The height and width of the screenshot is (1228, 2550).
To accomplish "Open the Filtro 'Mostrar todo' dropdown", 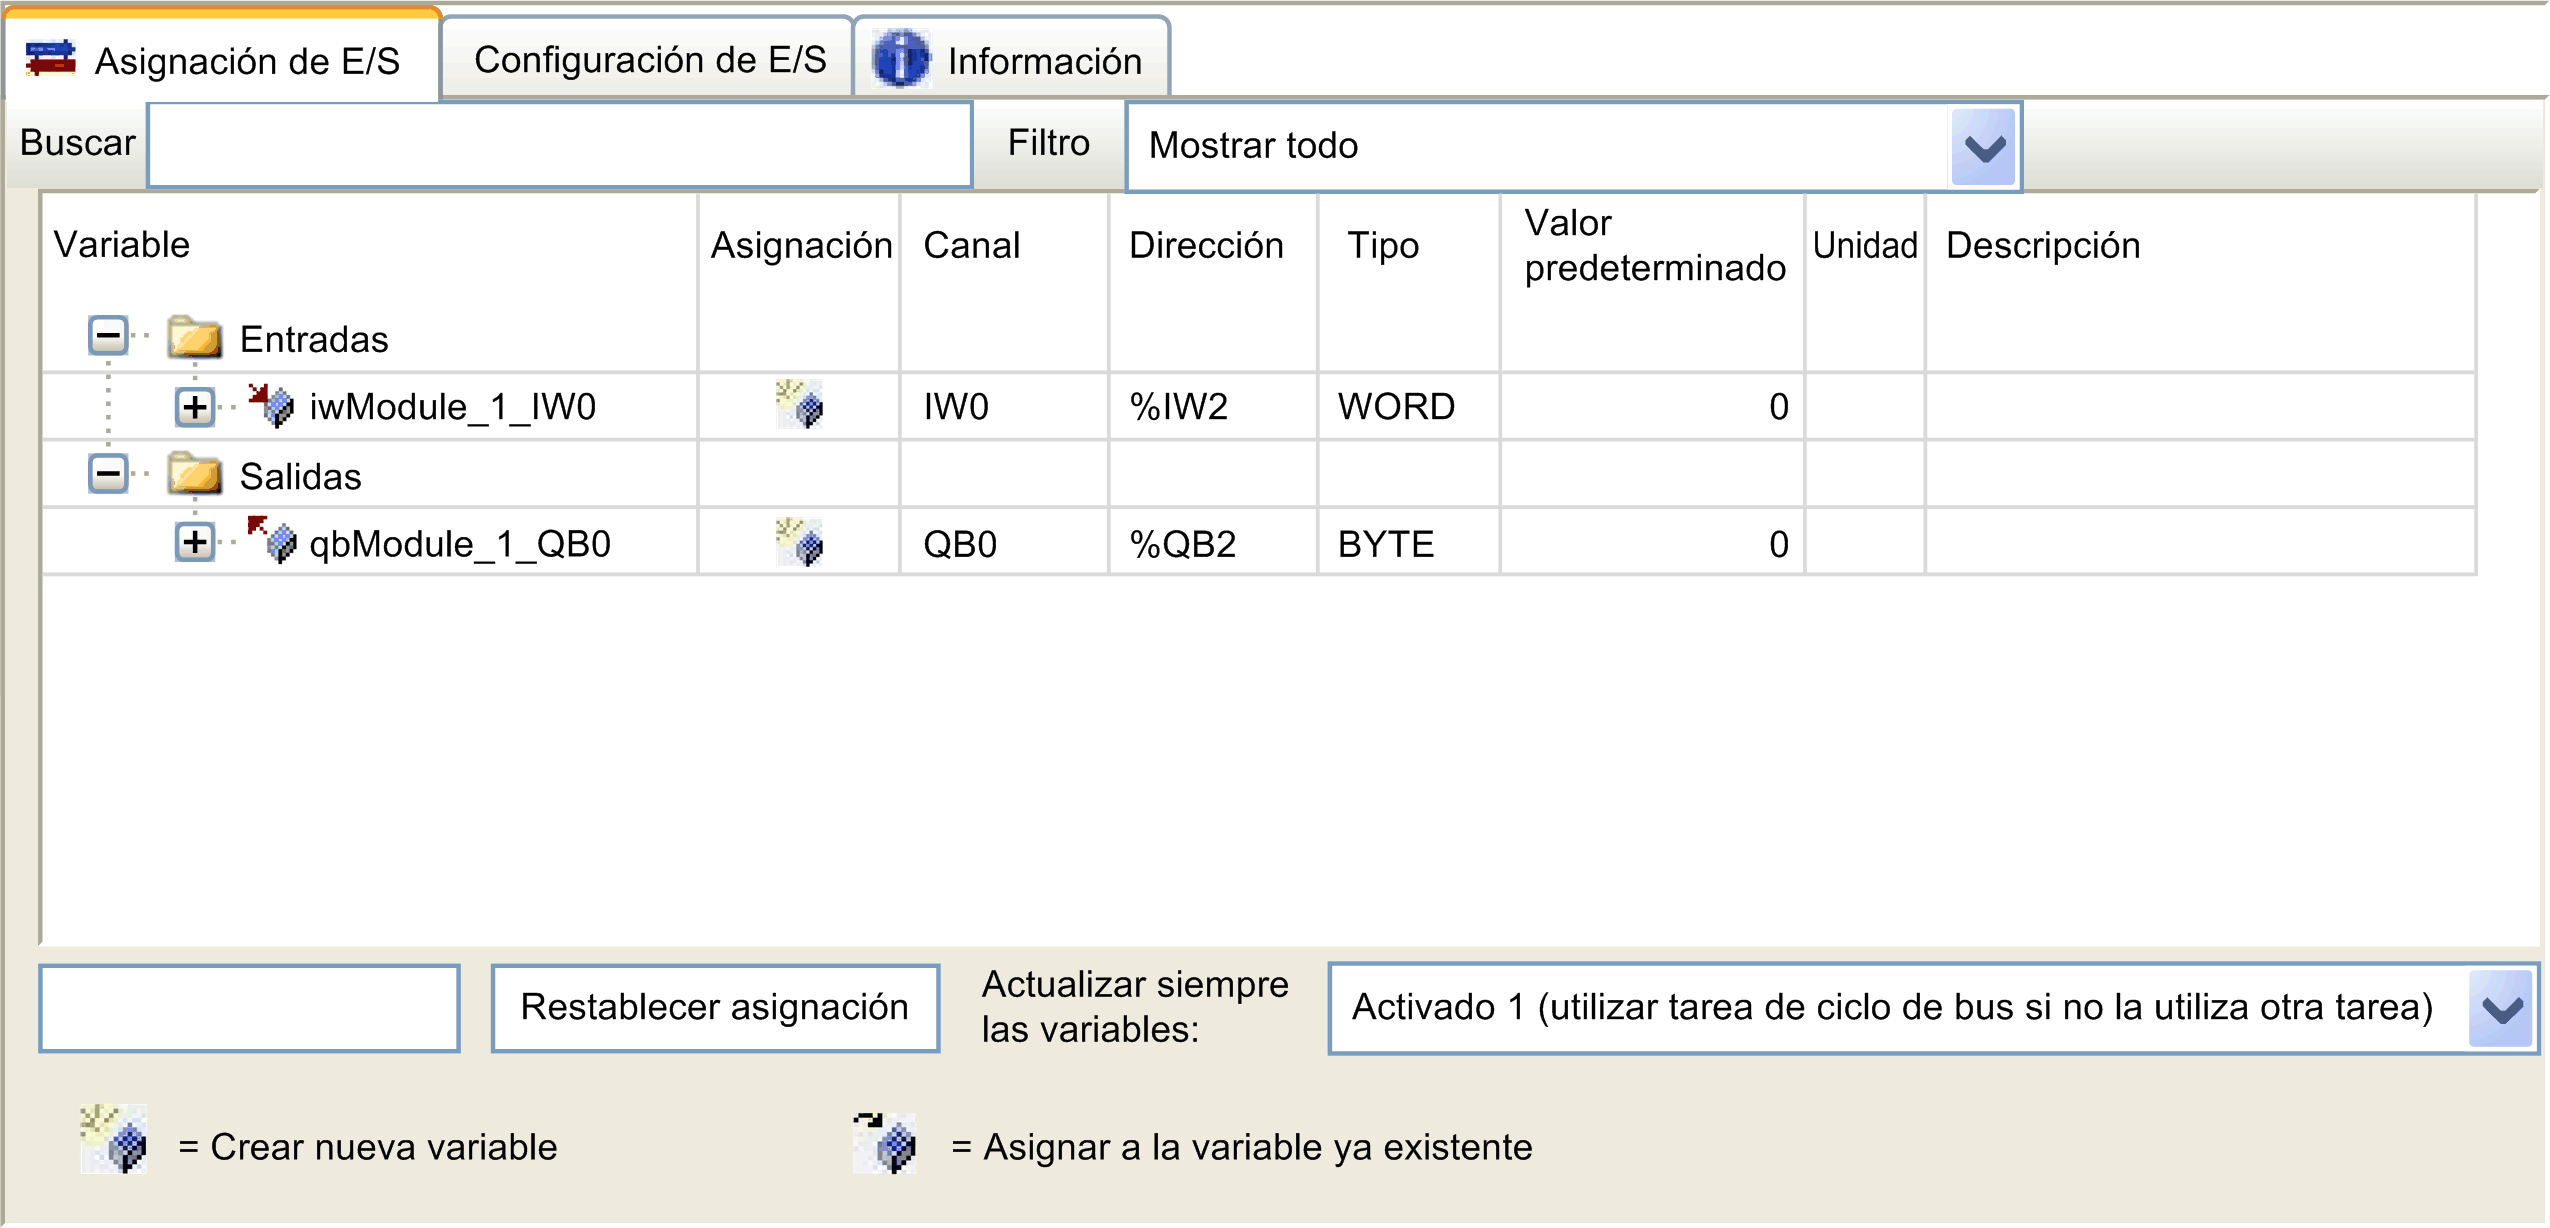I will [1983, 148].
